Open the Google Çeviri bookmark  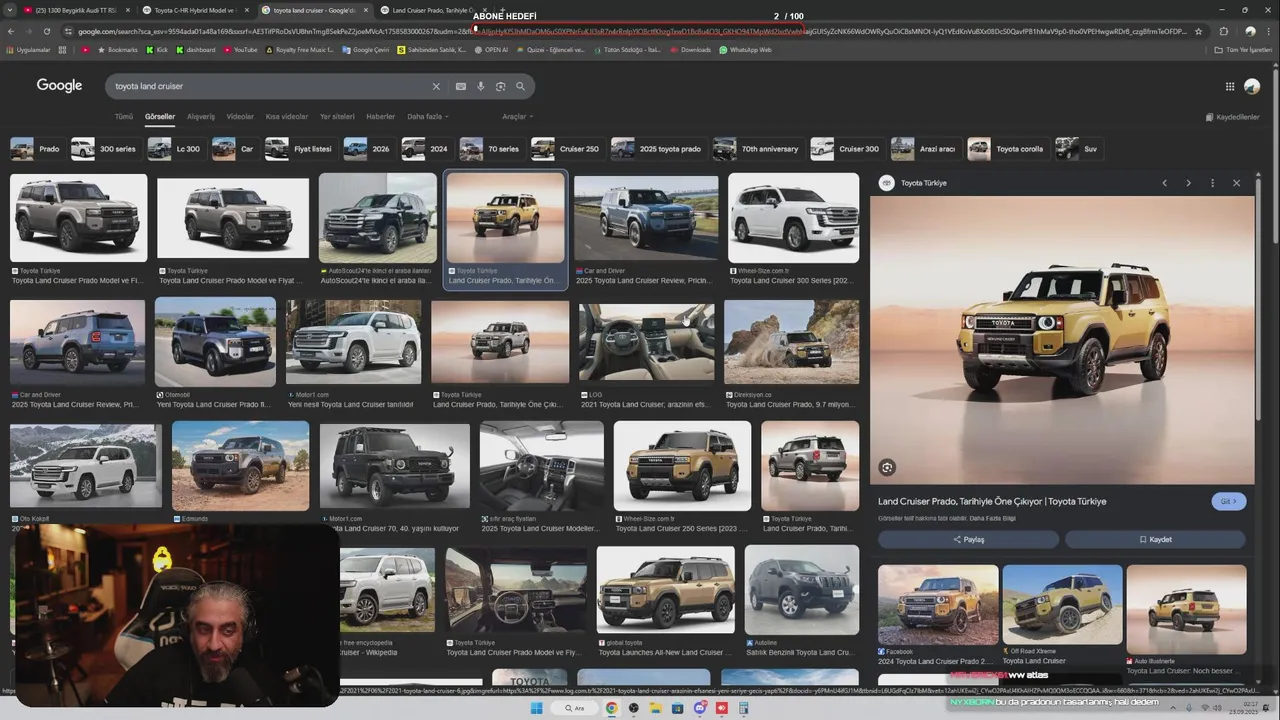coord(366,50)
